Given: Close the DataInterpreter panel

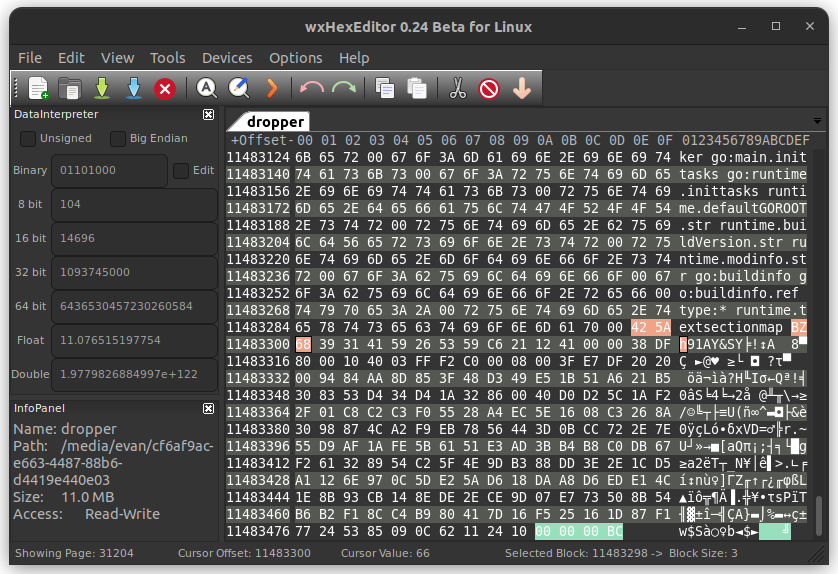Looking at the screenshot, I should pyautogui.click(x=208, y=114).
